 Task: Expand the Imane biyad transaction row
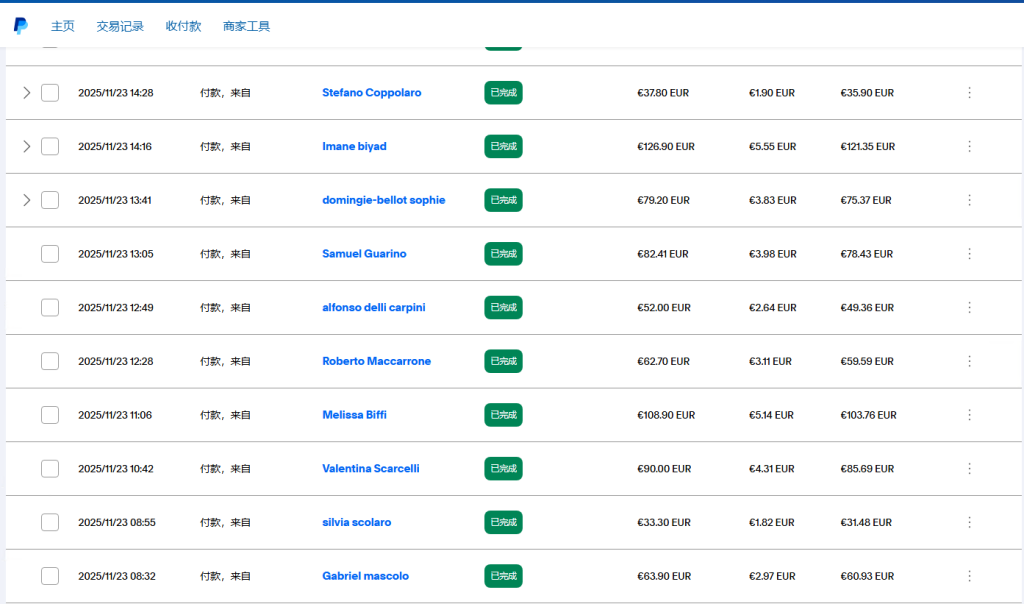[27, 146]
